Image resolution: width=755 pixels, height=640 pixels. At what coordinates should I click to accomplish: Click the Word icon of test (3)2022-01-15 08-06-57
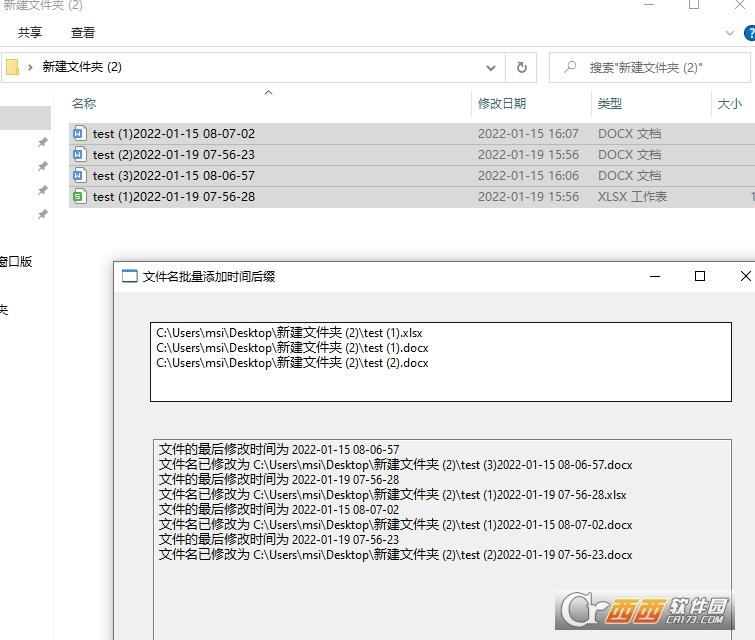point(79,175)
